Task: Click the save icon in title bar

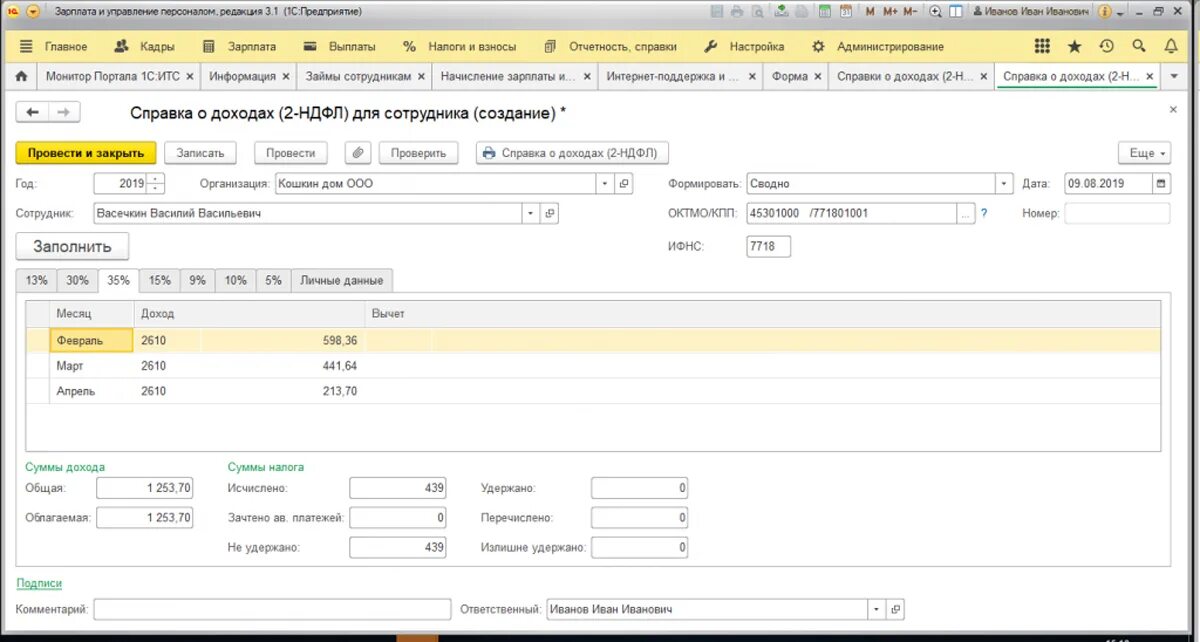Action: (716, 9)
